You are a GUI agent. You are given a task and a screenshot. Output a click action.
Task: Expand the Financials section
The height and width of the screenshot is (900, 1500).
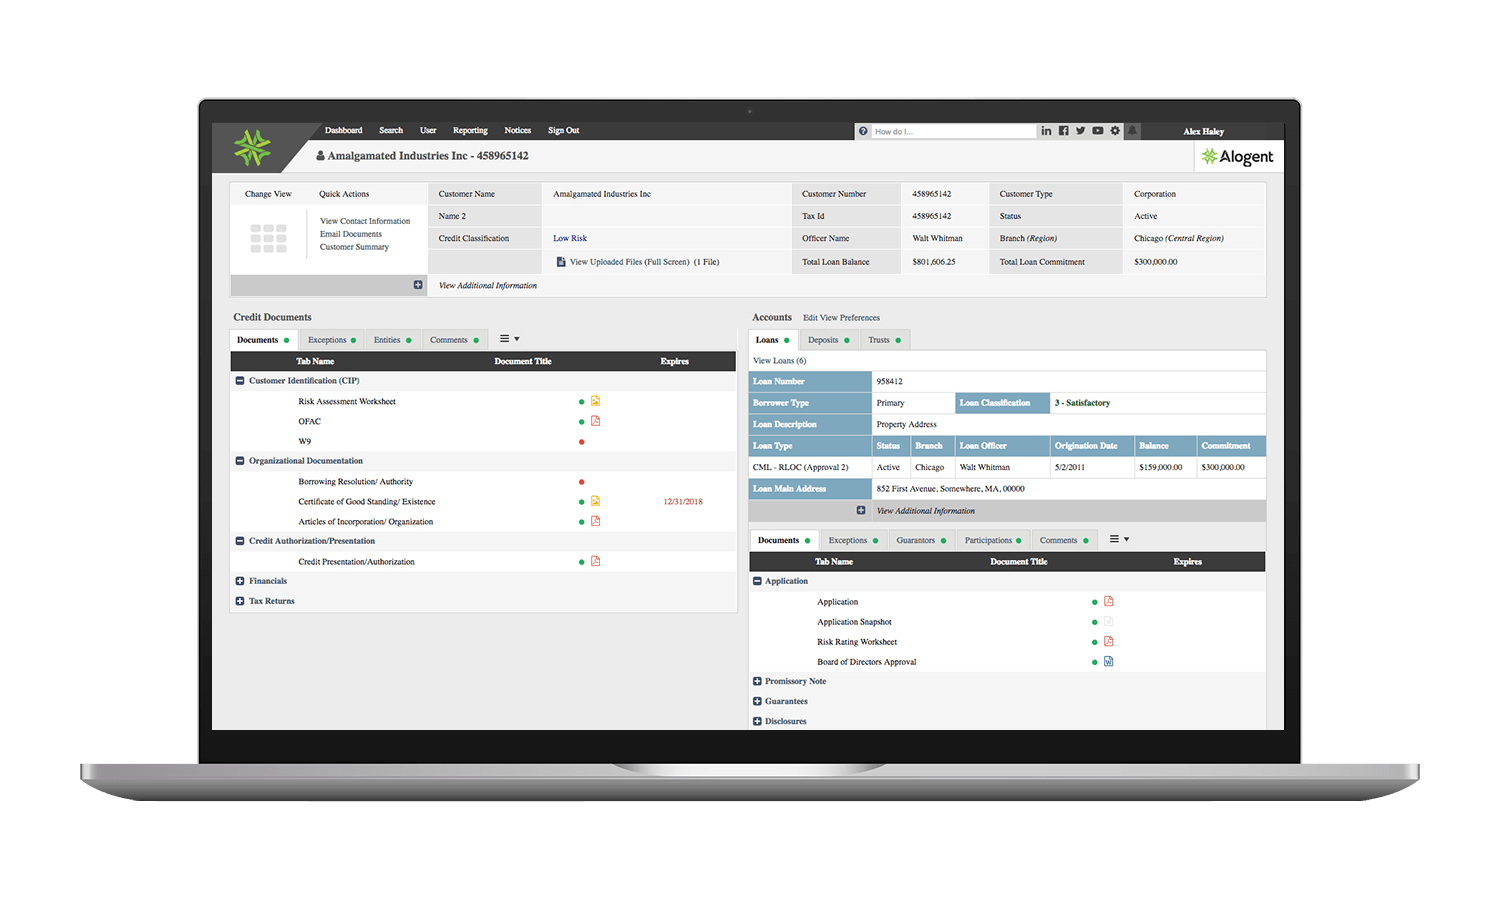pos(240,581)
